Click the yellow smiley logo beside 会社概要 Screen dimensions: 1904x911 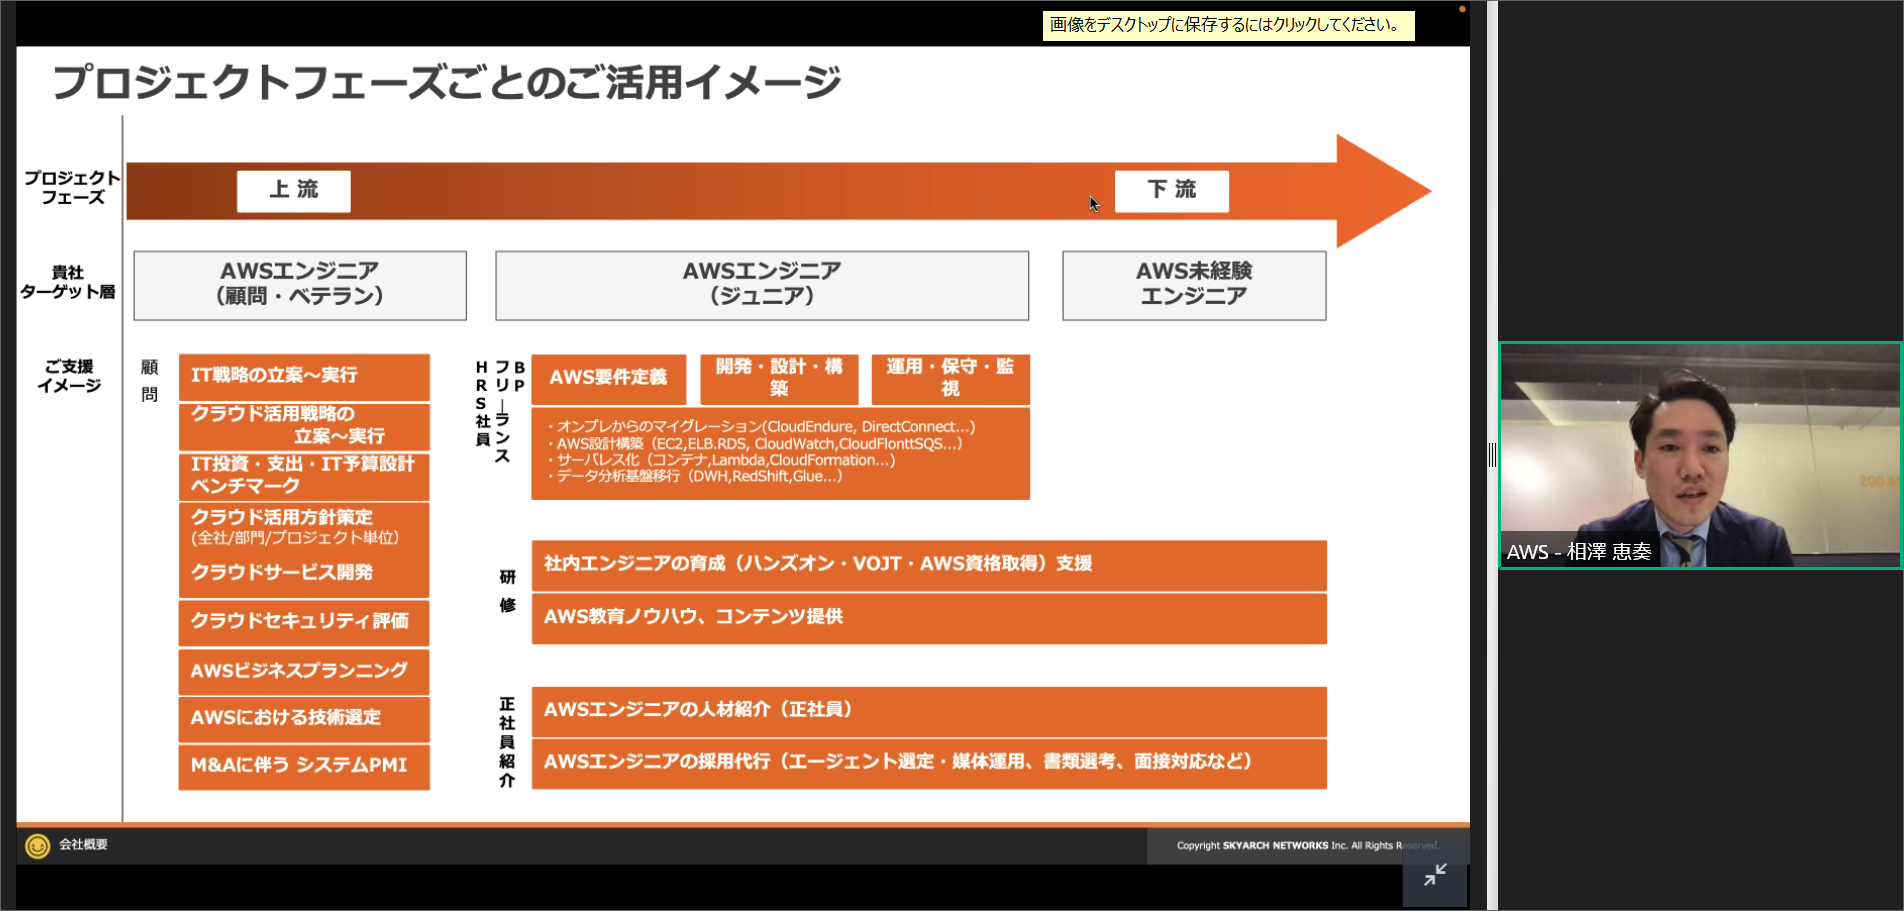[x=37, y=846]
